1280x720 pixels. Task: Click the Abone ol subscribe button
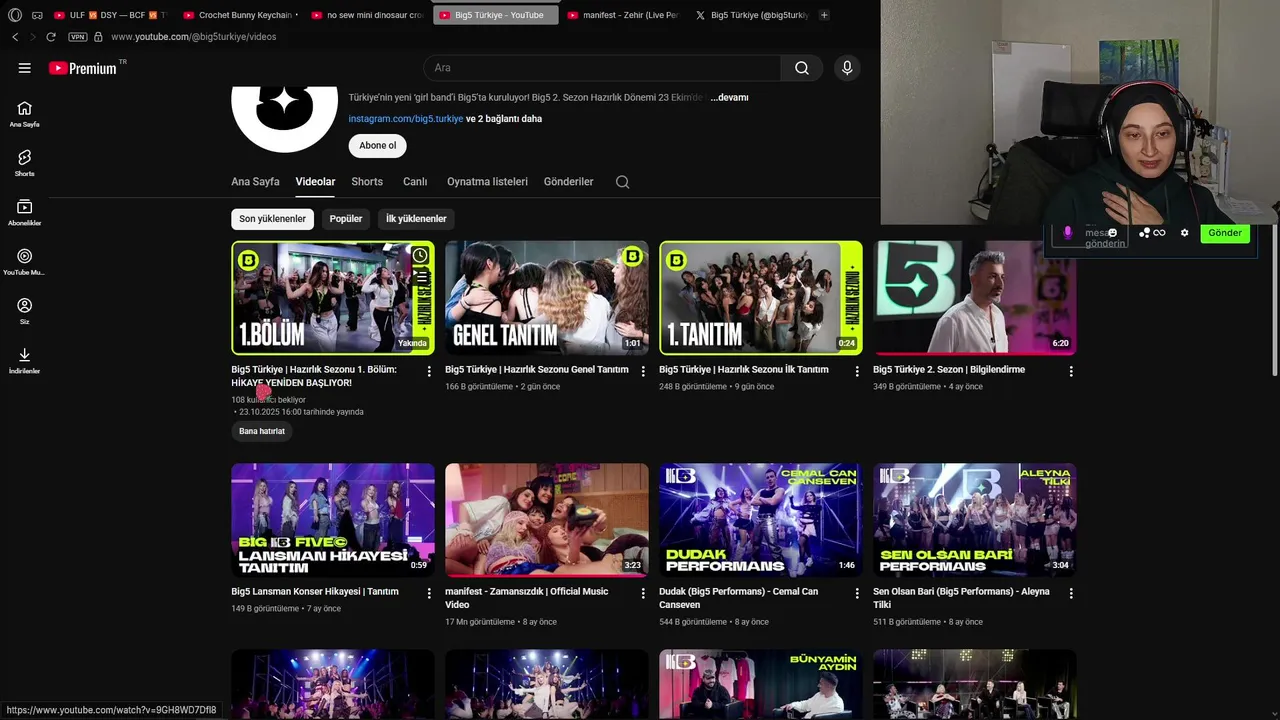coord(377,146)
